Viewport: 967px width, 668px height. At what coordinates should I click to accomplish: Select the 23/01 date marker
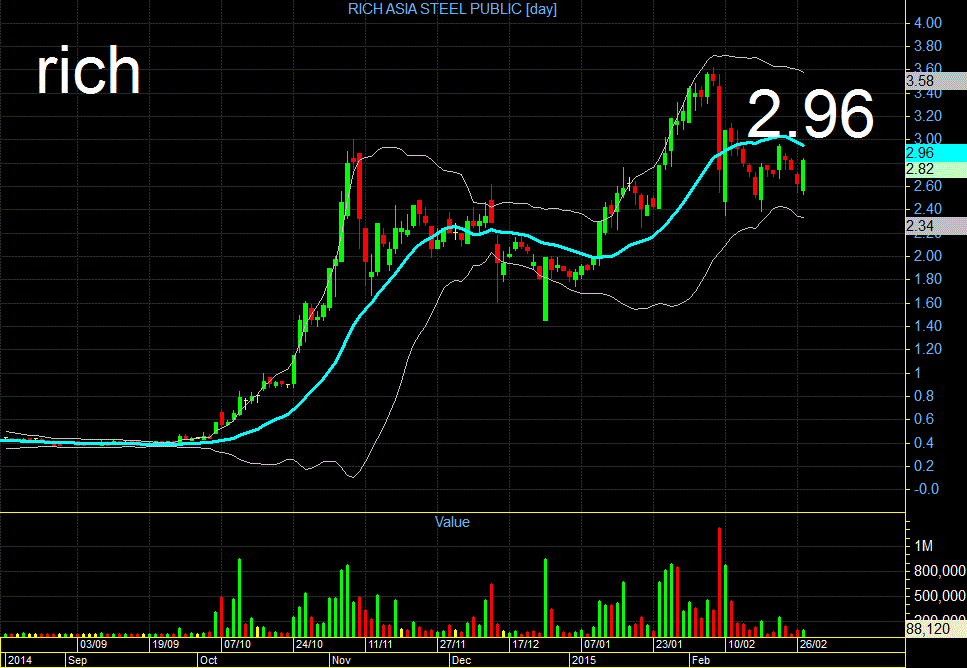[669, 645]
